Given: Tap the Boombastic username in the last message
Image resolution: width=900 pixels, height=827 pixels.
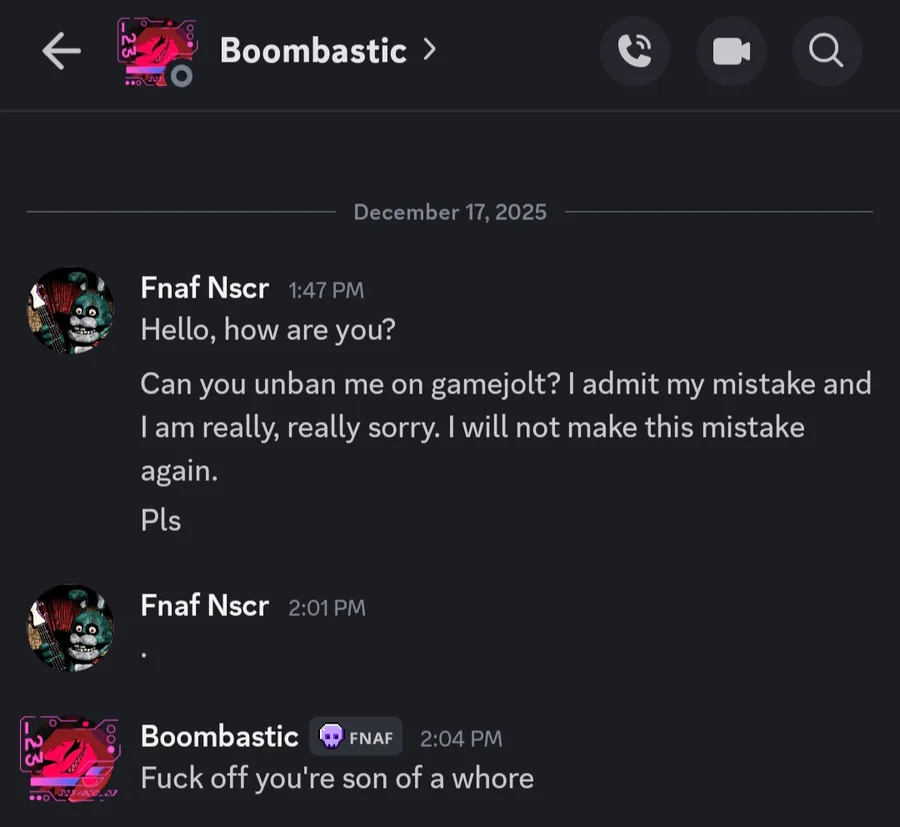Looking at the screenshot, I should [x=219, y=737].
